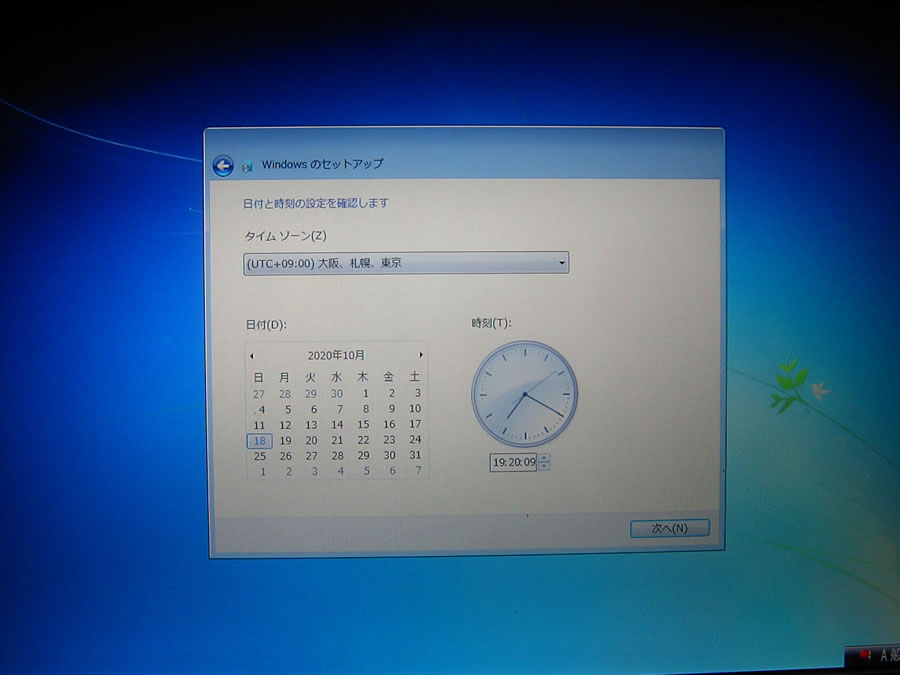900x675 pixels.
Task: Click the time field showing 19:20:09
Action: pos(513,462)
